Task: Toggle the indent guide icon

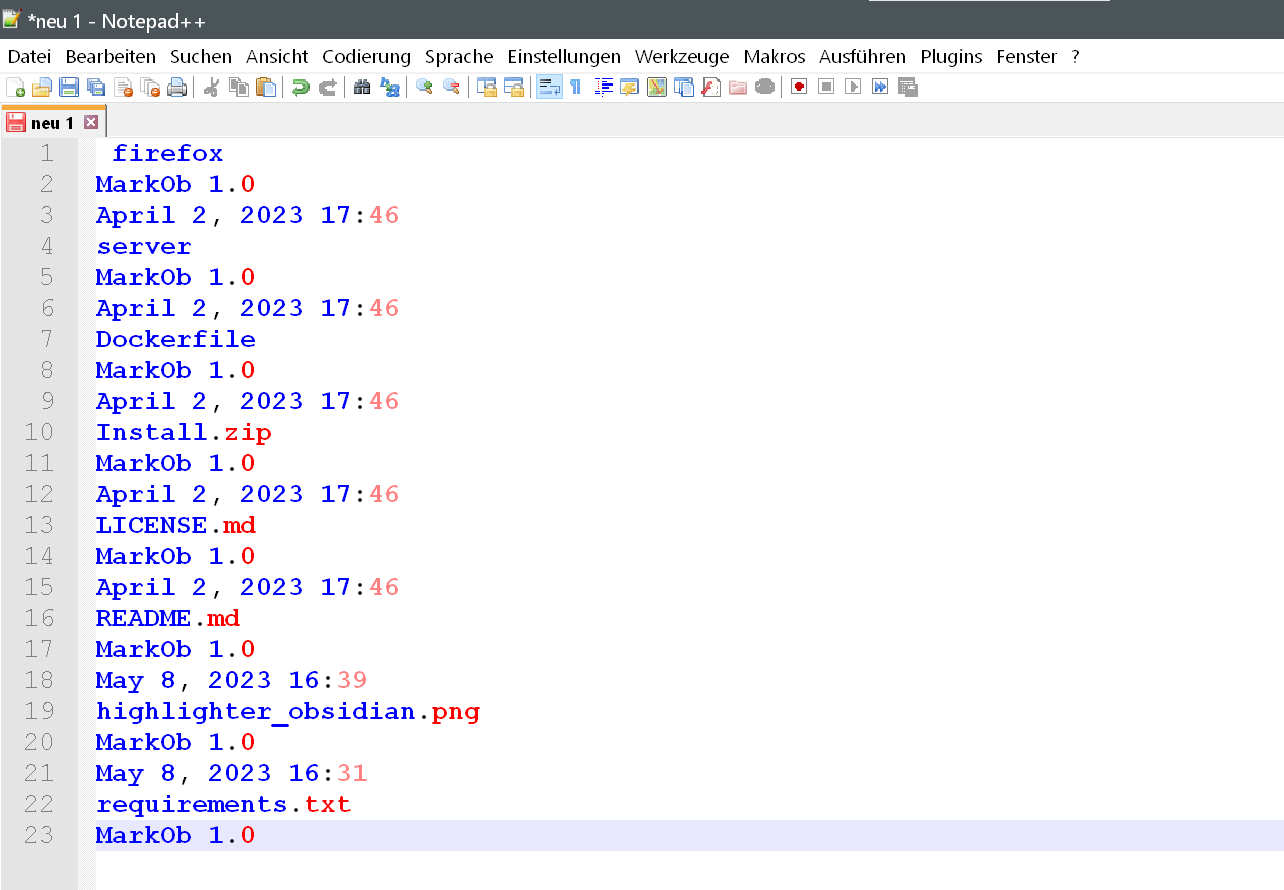Action: pos(603,87)
